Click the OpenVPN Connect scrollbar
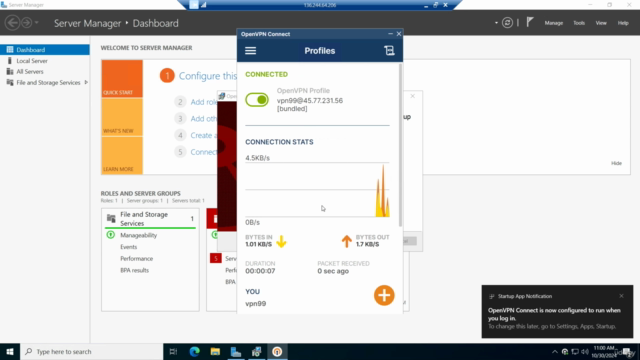The height and width of the screenshot is (360, 640). [400, 145]
